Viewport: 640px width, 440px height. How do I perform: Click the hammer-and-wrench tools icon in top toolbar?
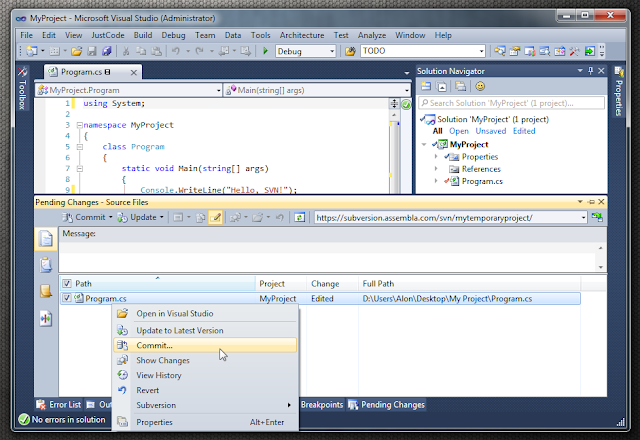point(575,51)
